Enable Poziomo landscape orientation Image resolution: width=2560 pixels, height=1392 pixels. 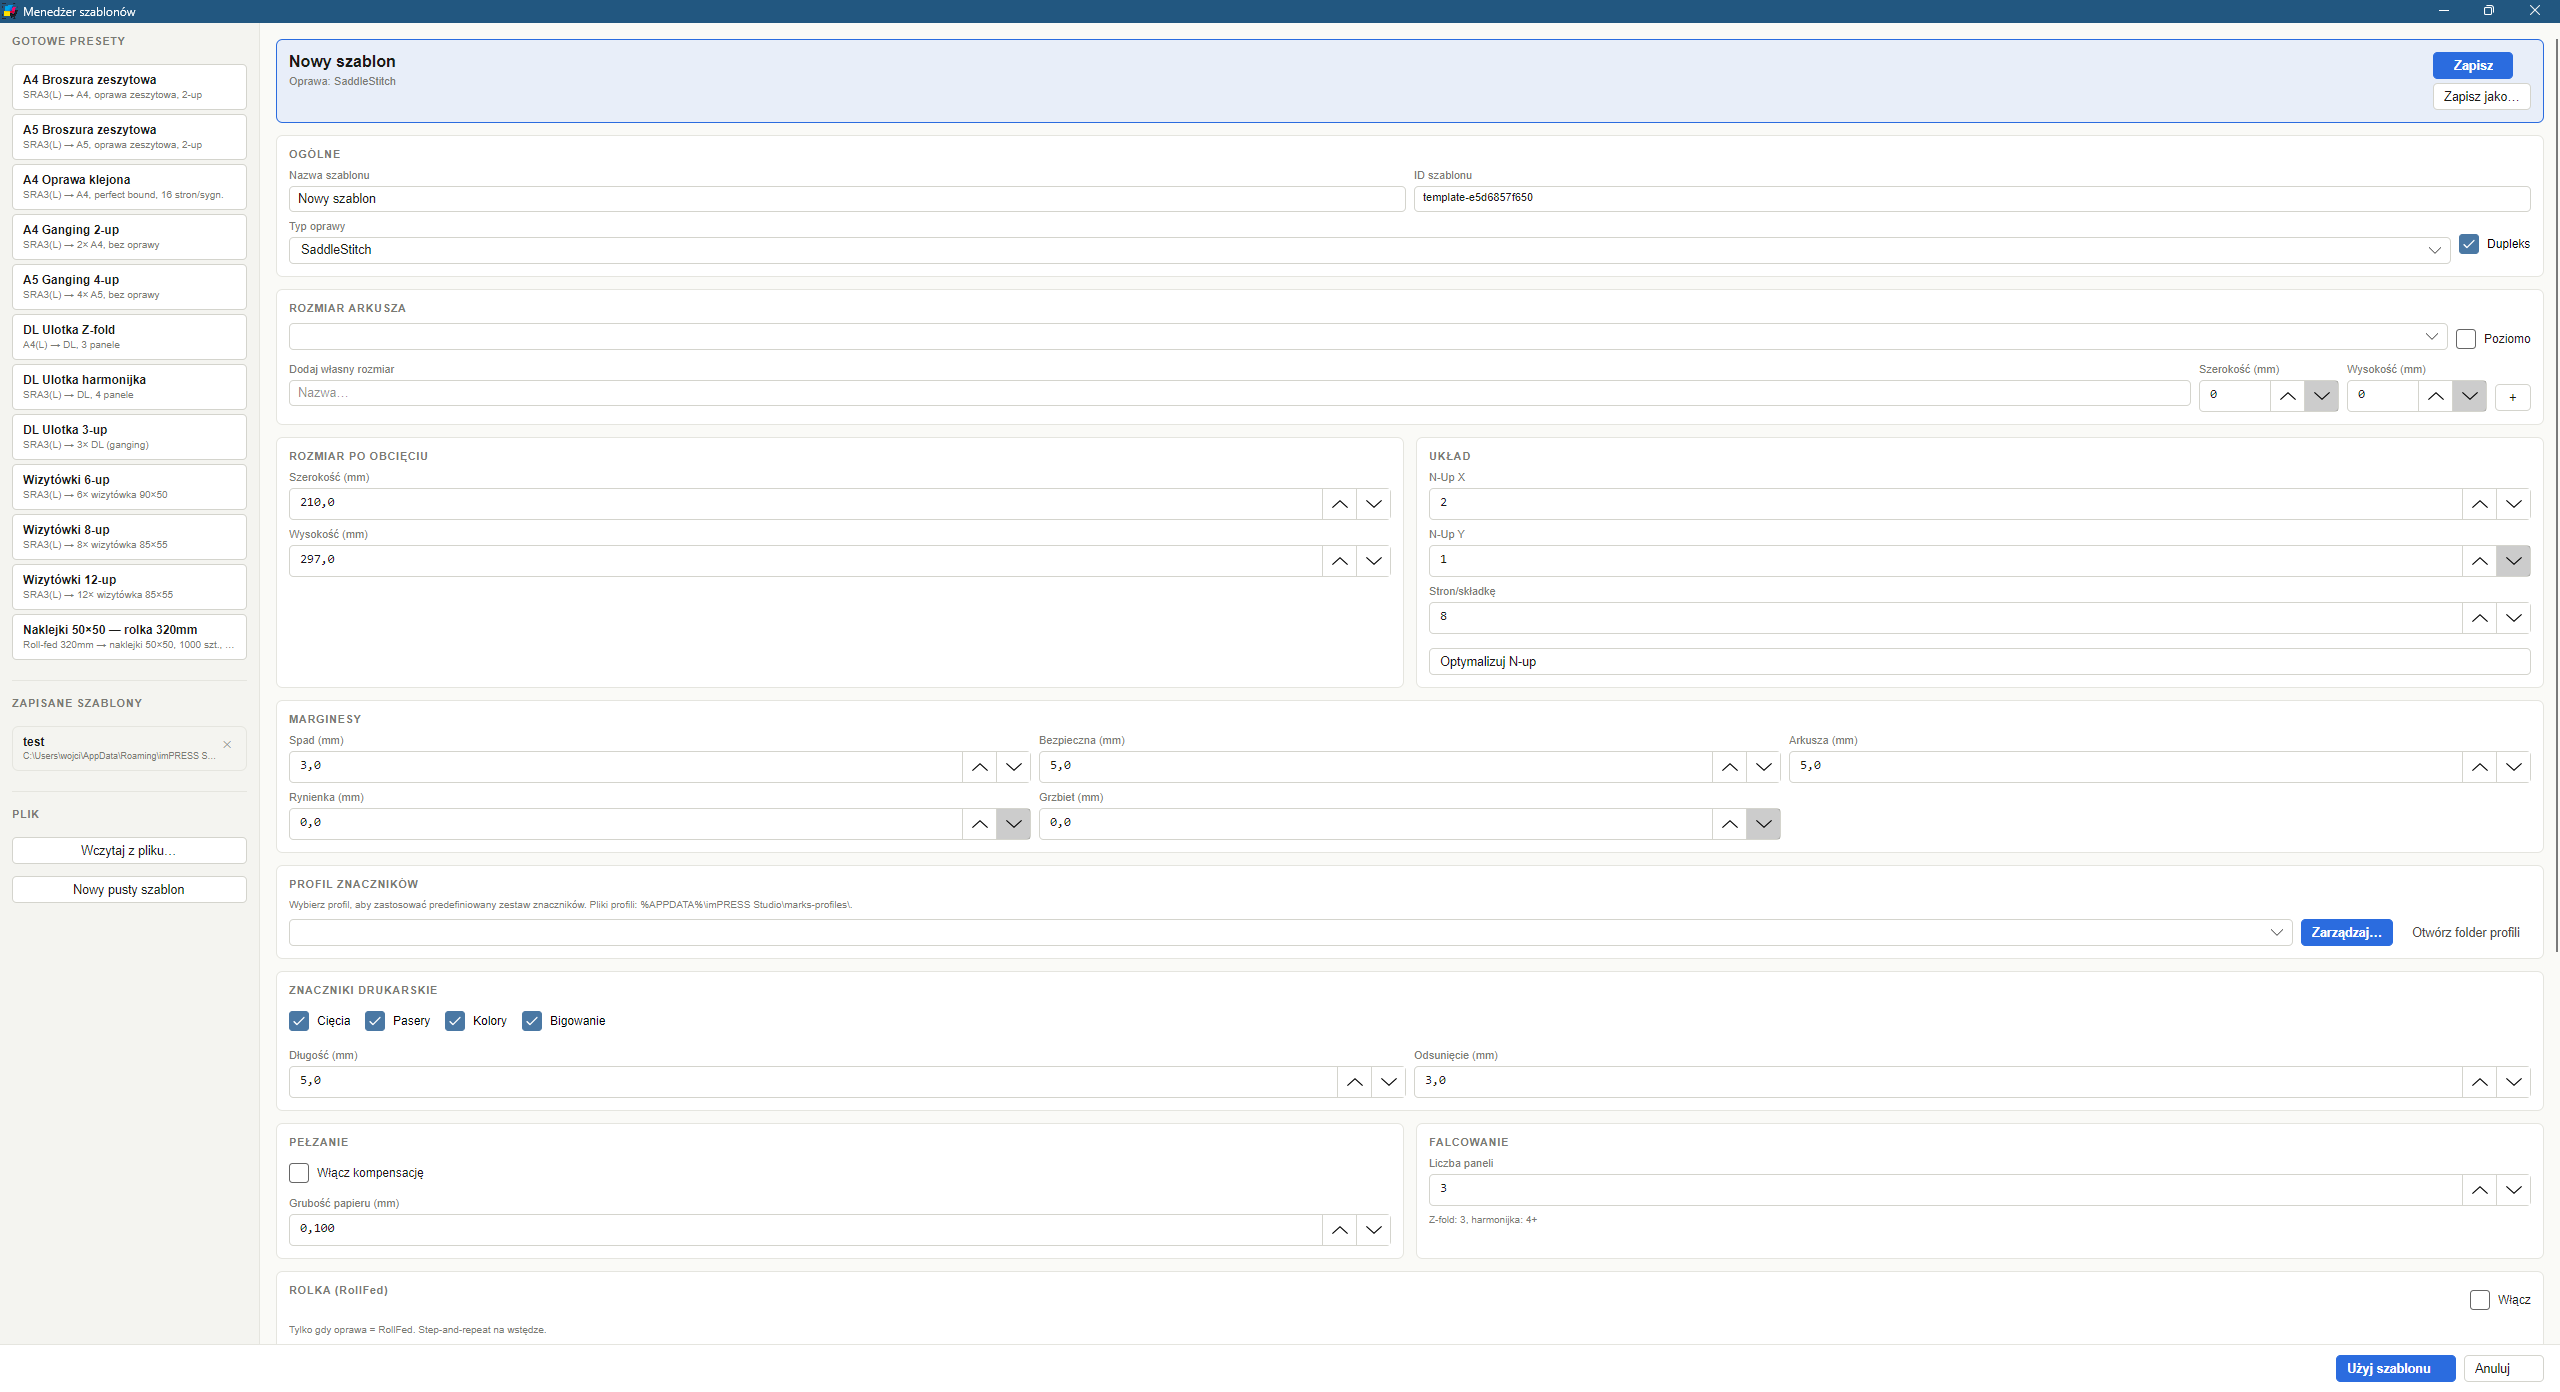pos(2466,339)
